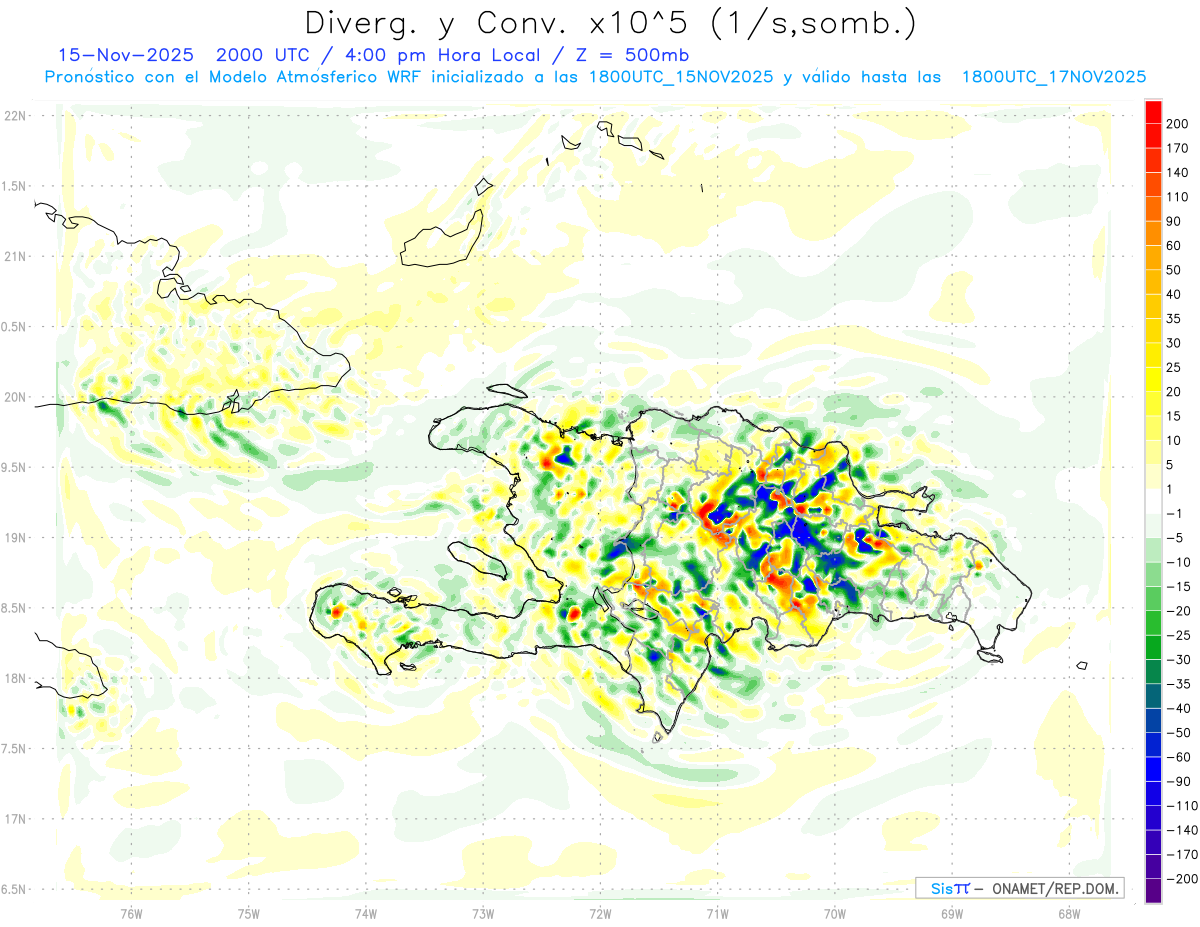This screenshot has width=1200, height=927.
Task: Click the colorbar label '-25'
Action: (1180, 636)
